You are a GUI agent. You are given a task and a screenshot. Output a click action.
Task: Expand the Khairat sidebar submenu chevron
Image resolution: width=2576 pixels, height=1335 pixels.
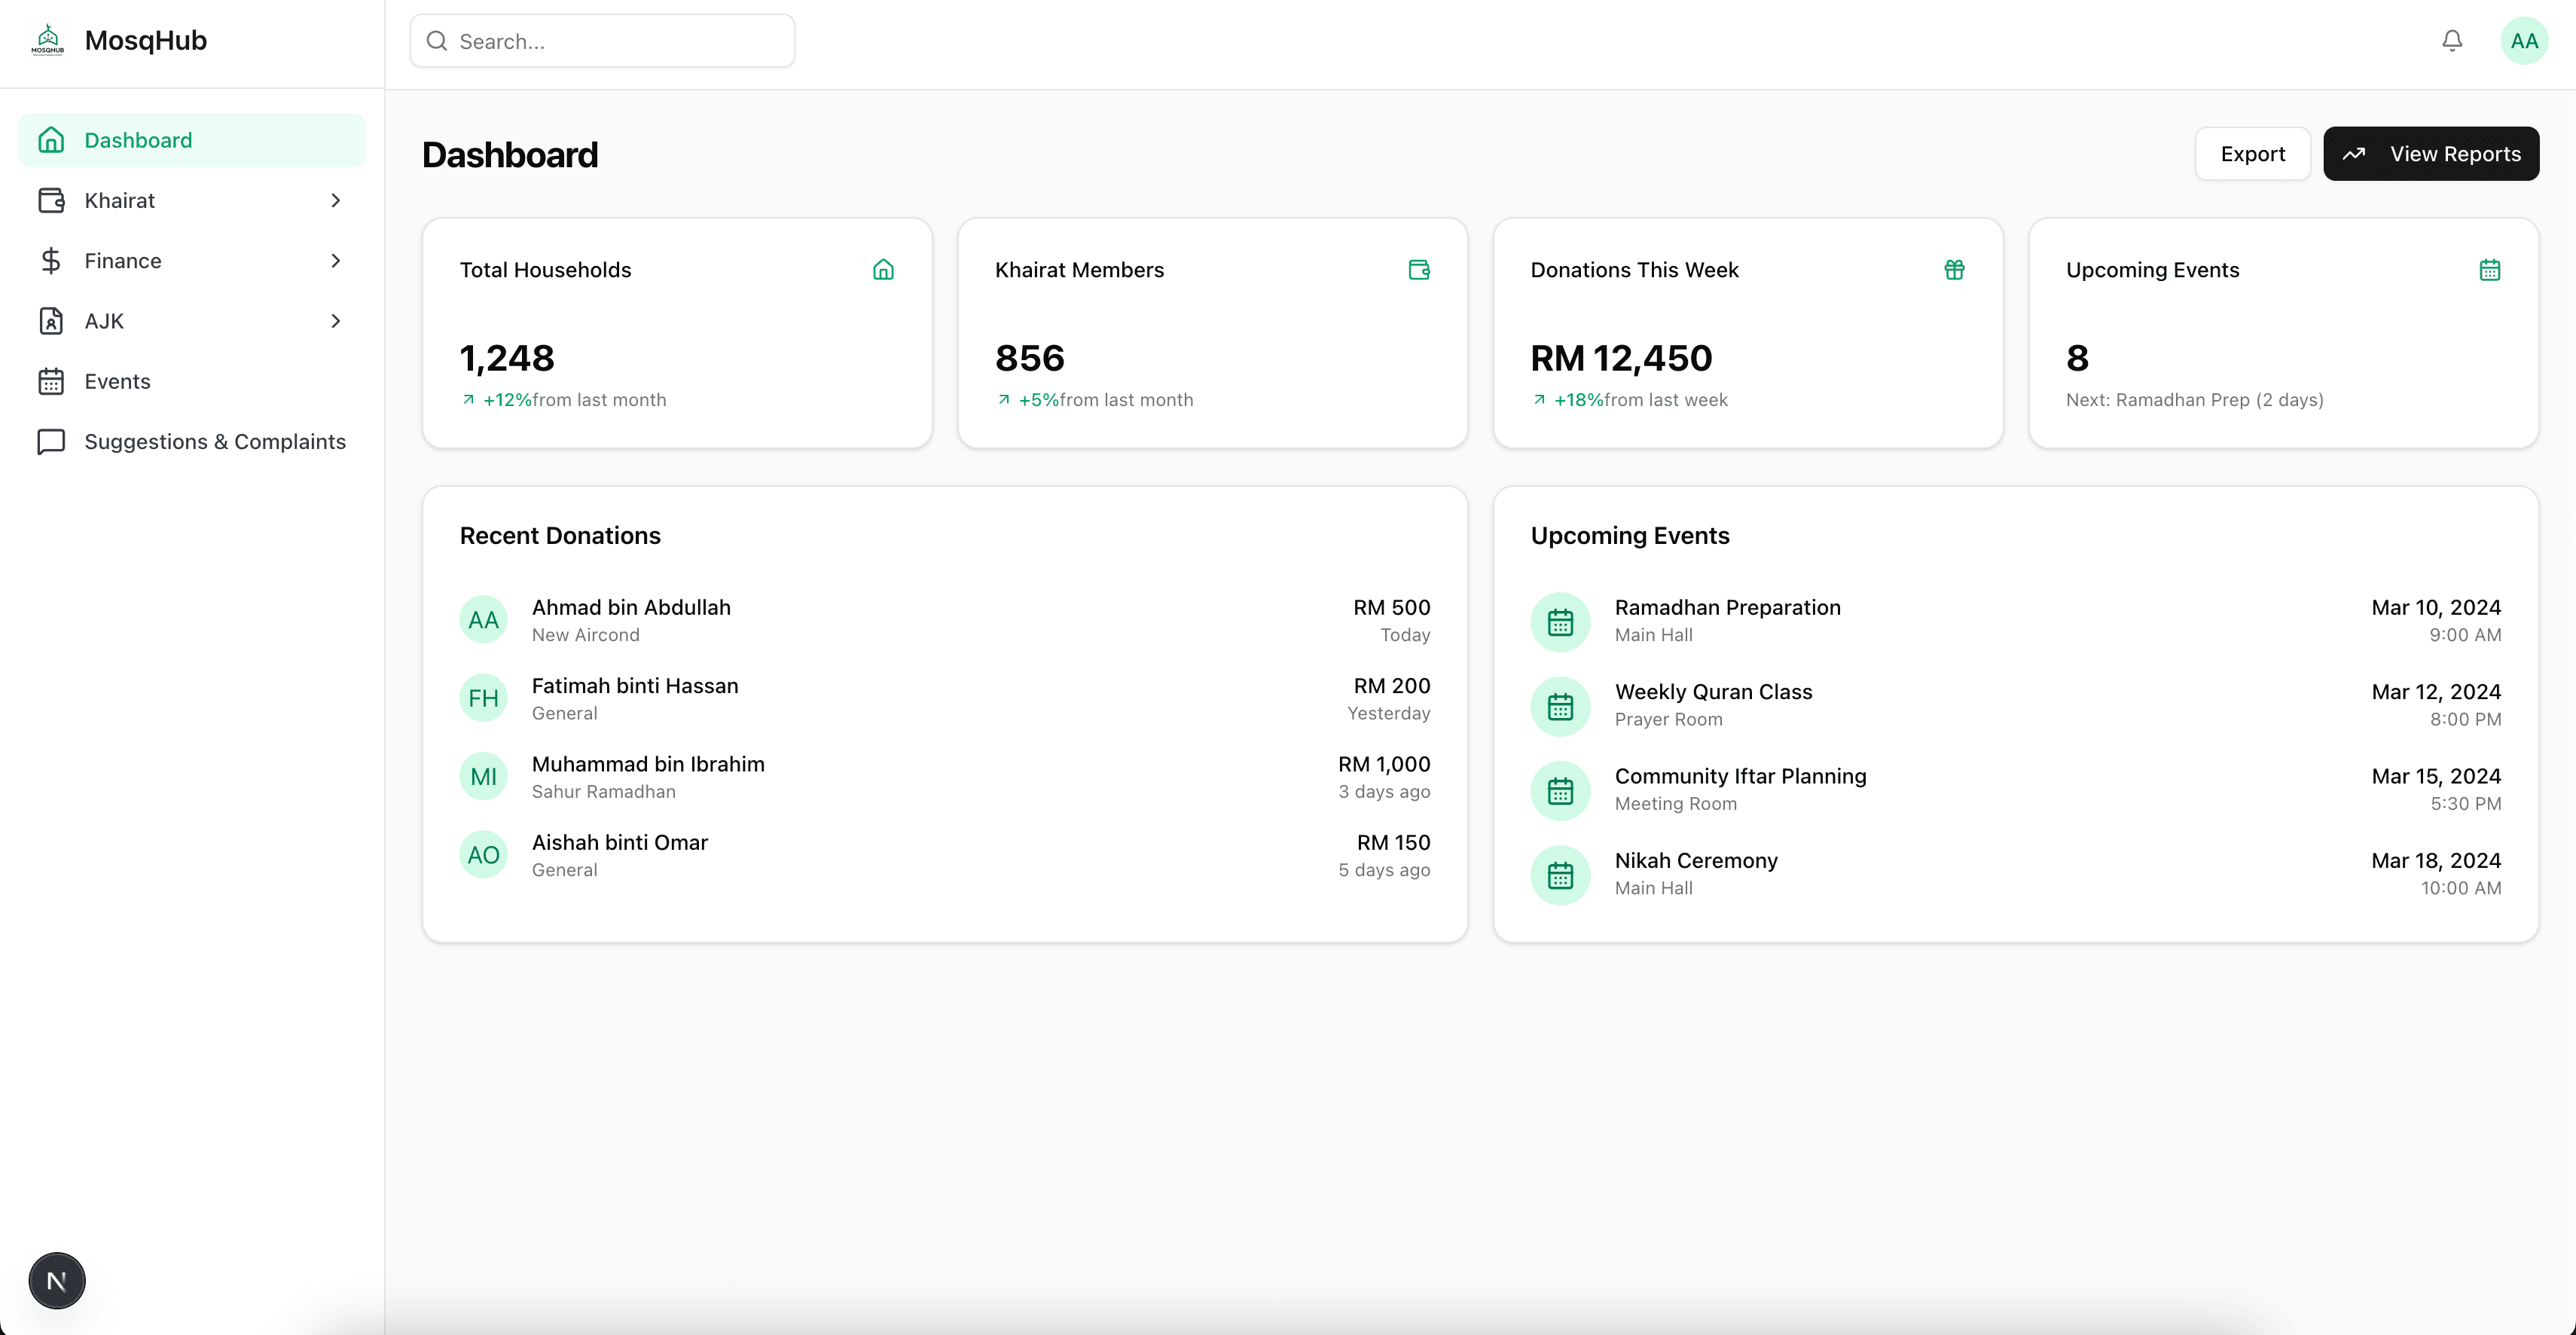tap(335, 201)
